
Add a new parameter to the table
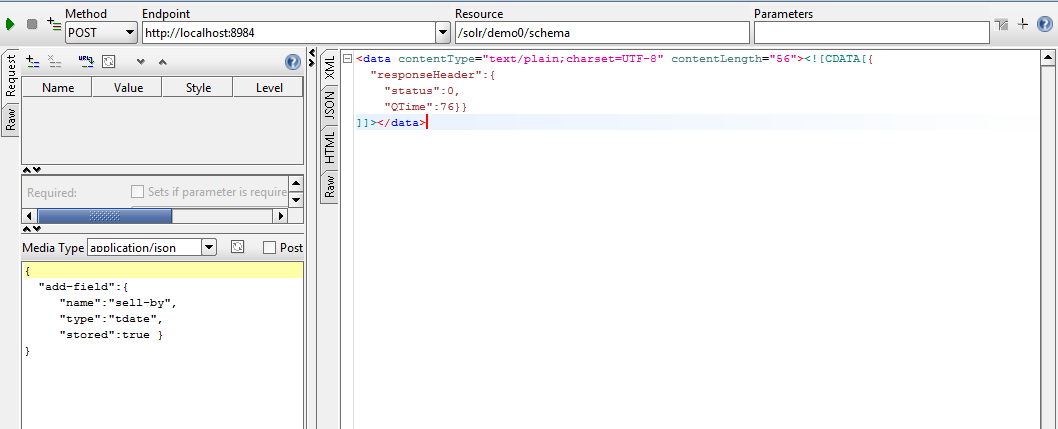tap(32, 61)
